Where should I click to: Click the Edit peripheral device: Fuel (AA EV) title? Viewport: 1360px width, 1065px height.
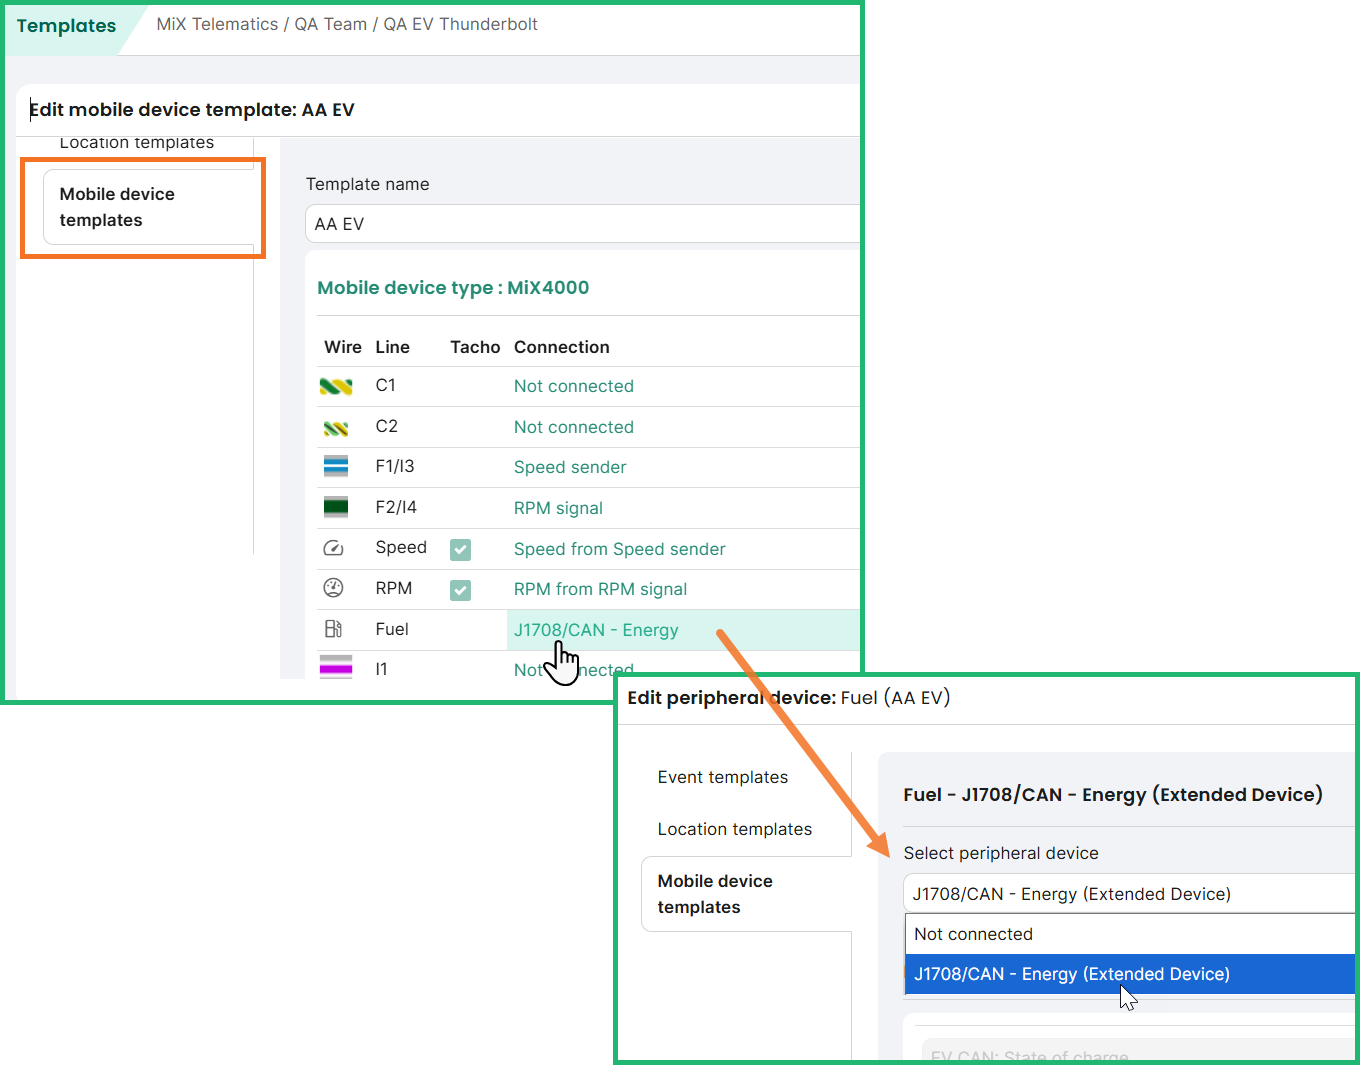pyautogui.click(x=789, y=698)
